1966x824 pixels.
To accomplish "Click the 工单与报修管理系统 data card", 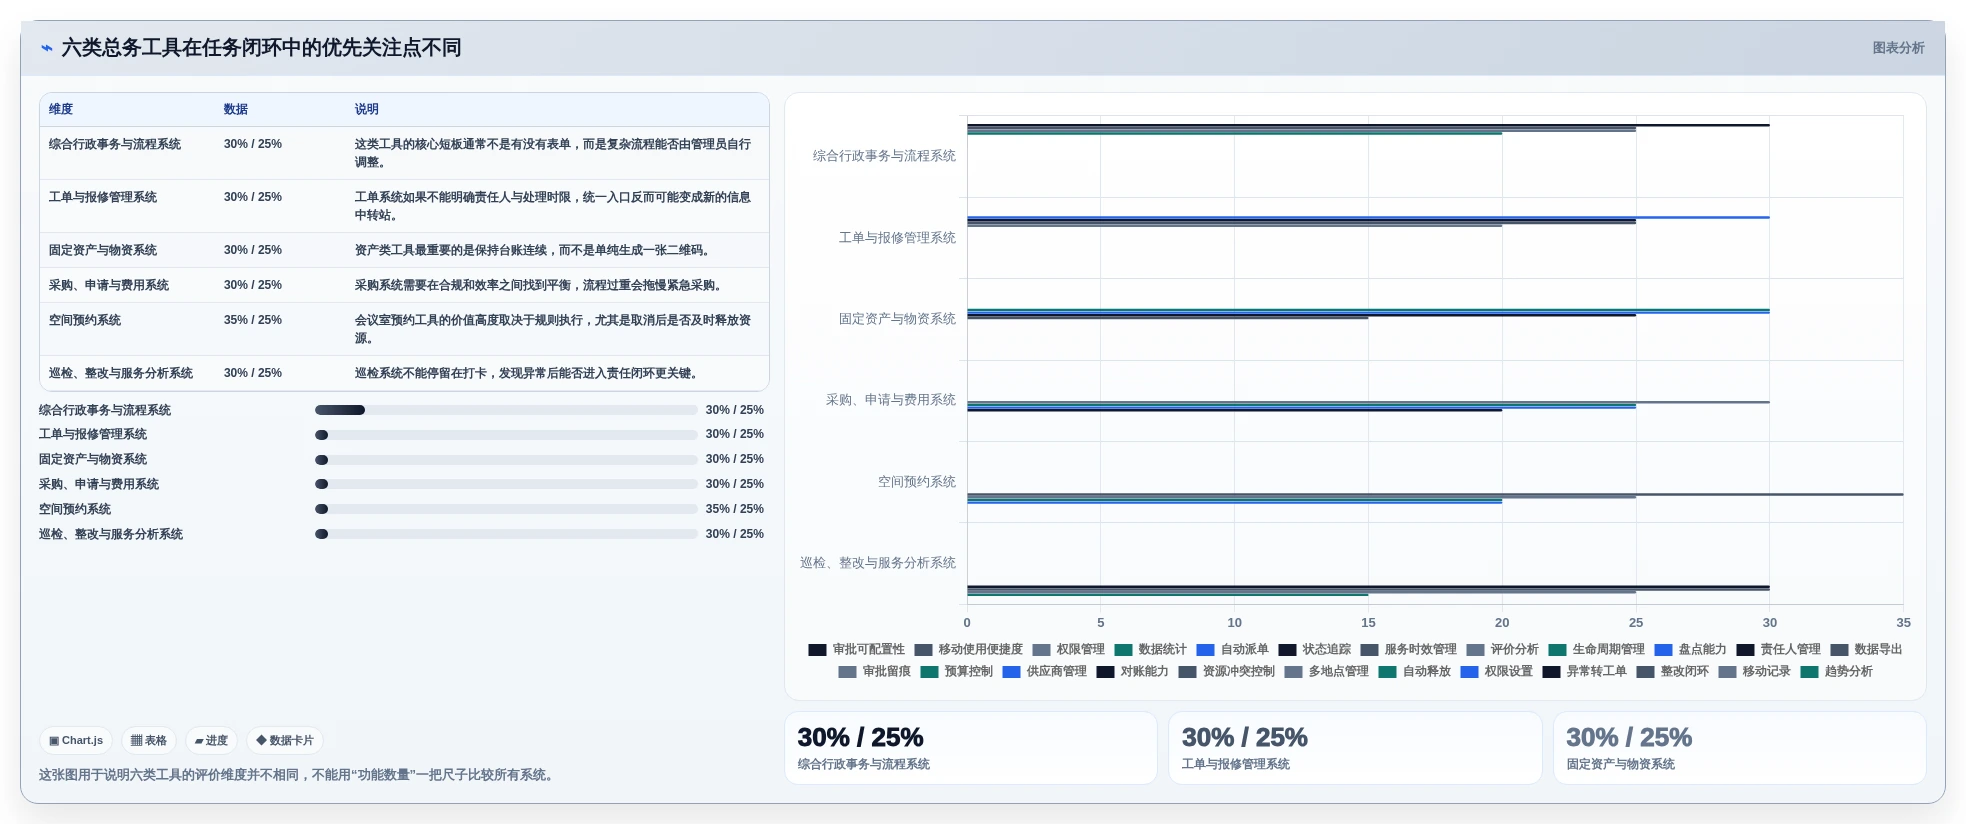I will click(1355, 748).
